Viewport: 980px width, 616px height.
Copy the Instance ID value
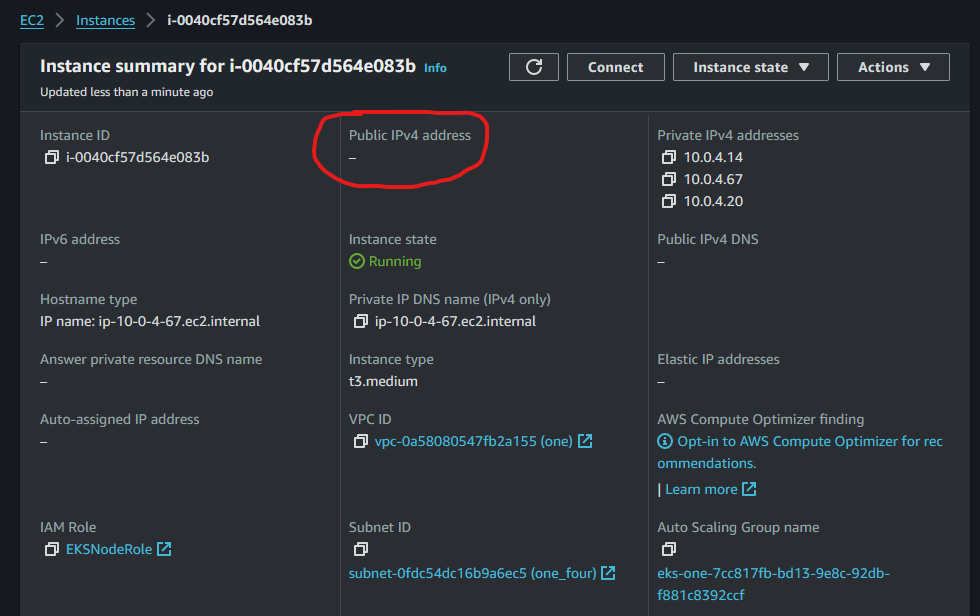click(52, 157)
